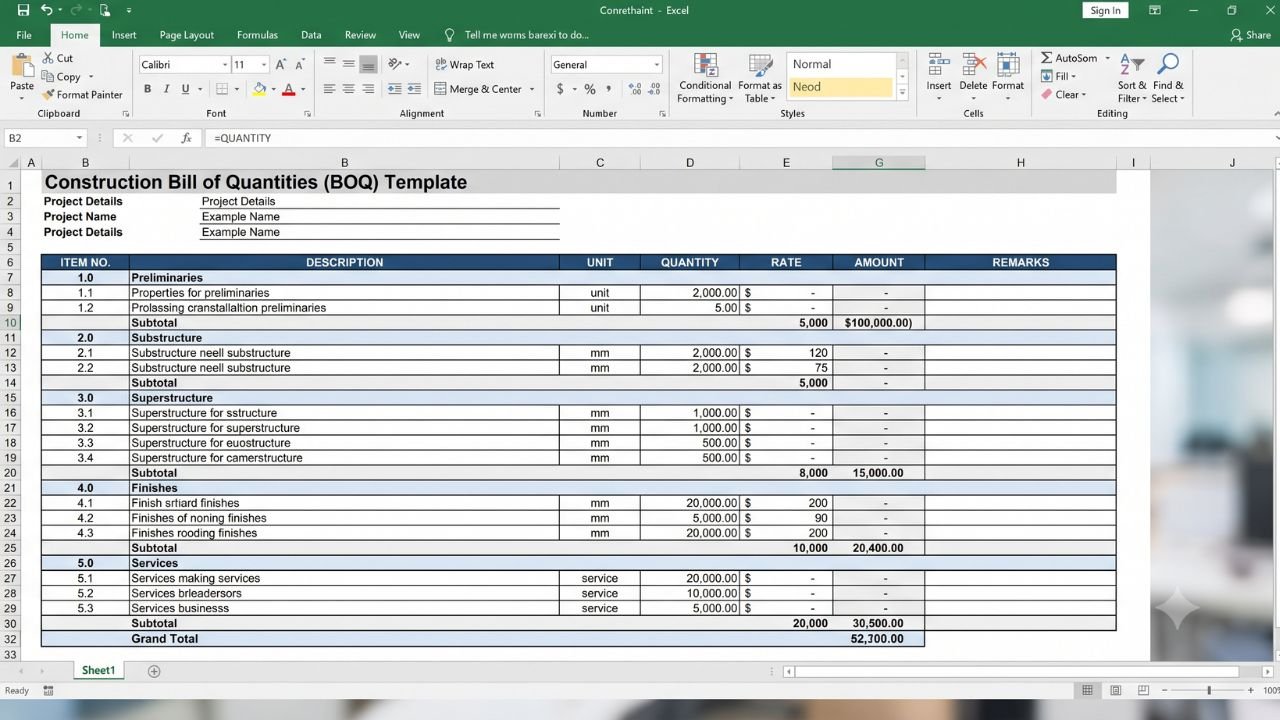
Task: Toggle Wrap Text
Action: [x=465, y=64]
